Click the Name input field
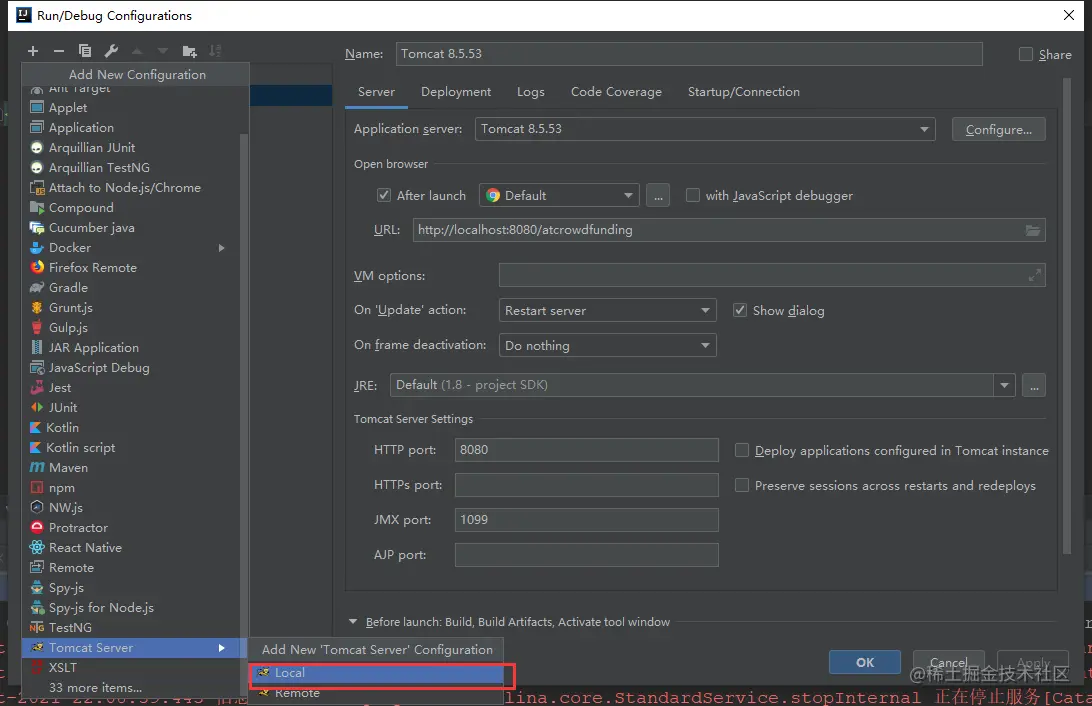This screenshot has width=1092, height=706. point(689,54)
